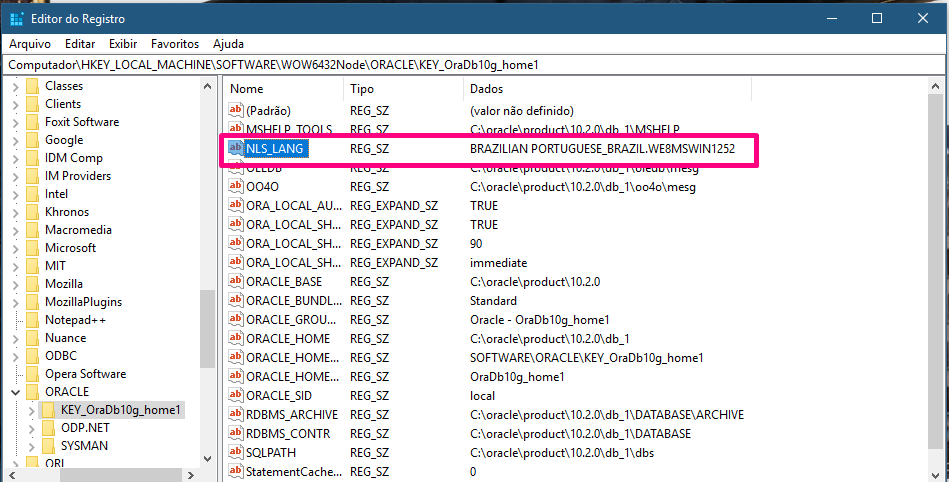Image resolution: width=949 pixels, height=482 pixels.
Task: Select the MozillaPlugins key
Action: tap(84, 302)
